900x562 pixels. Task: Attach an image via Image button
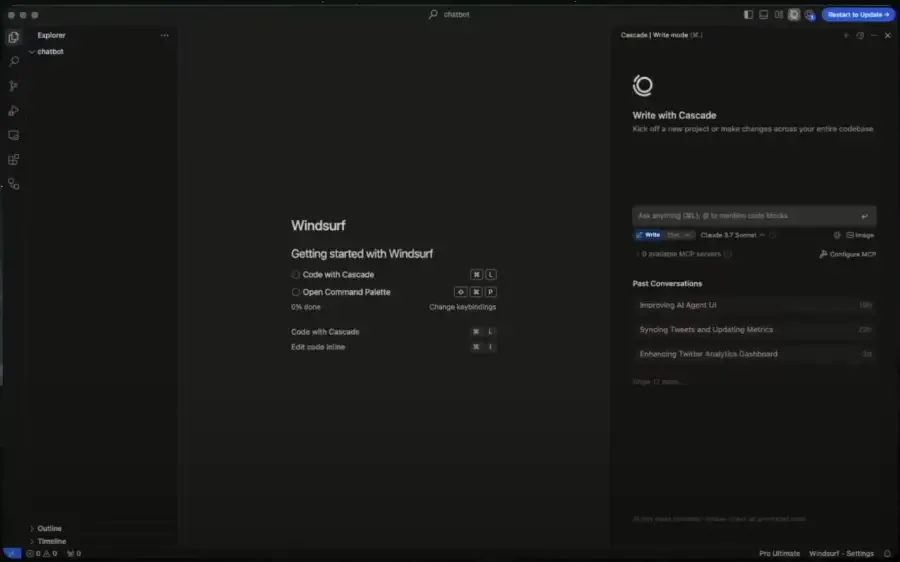tap(860, 235)
